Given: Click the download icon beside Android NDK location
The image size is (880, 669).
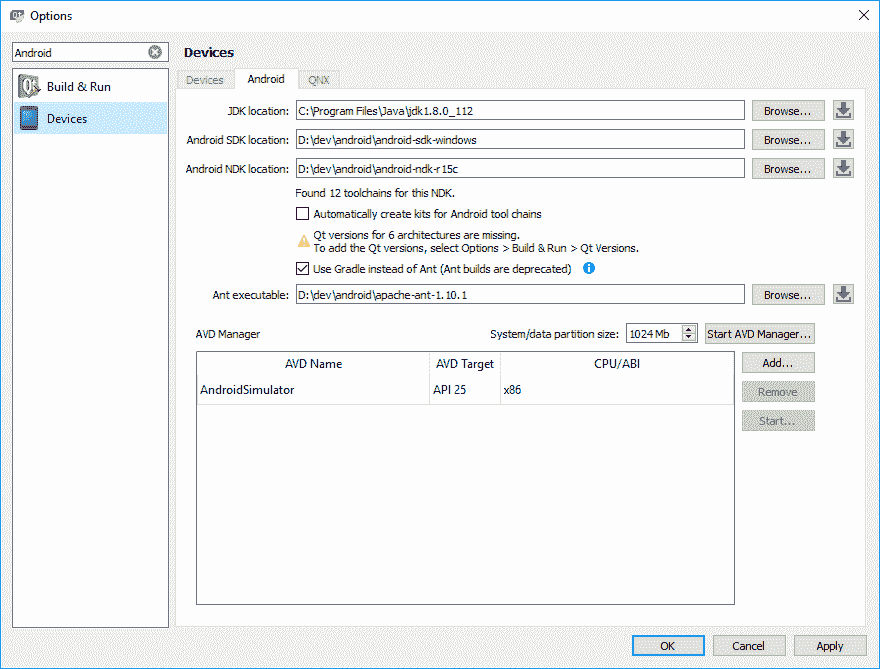Looking at the screenshot, I should click(843, 169).
